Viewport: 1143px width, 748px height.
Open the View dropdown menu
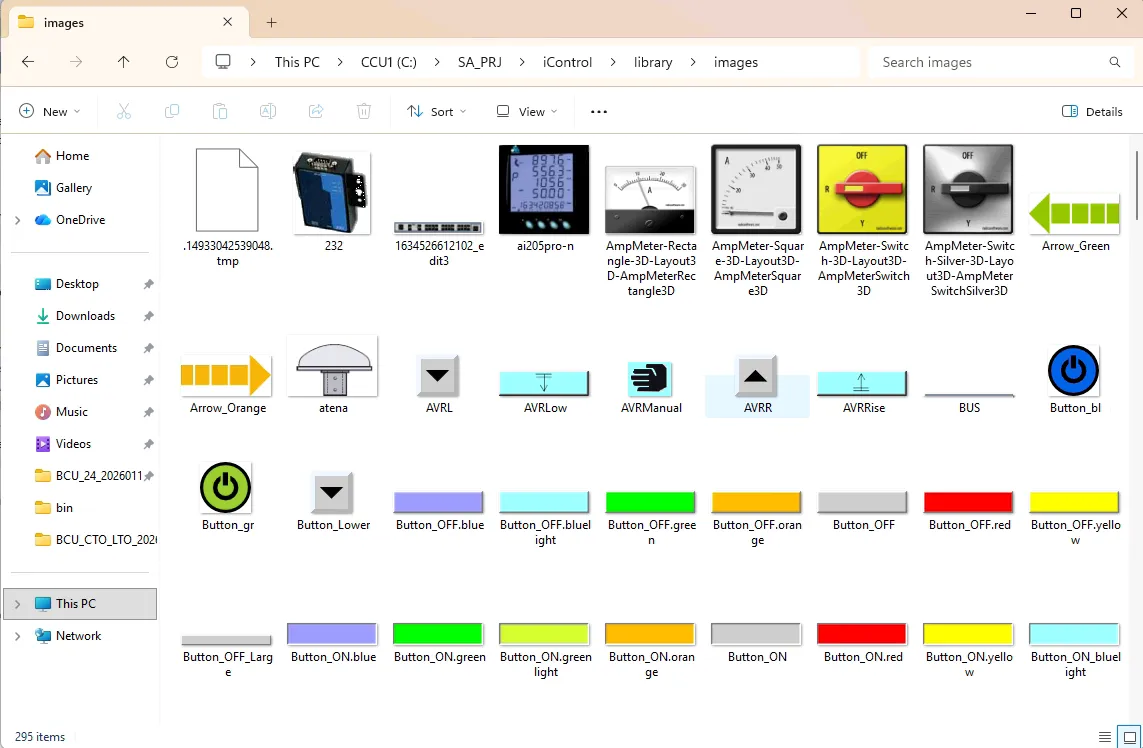pyautogui.click(x=527, y=112)
